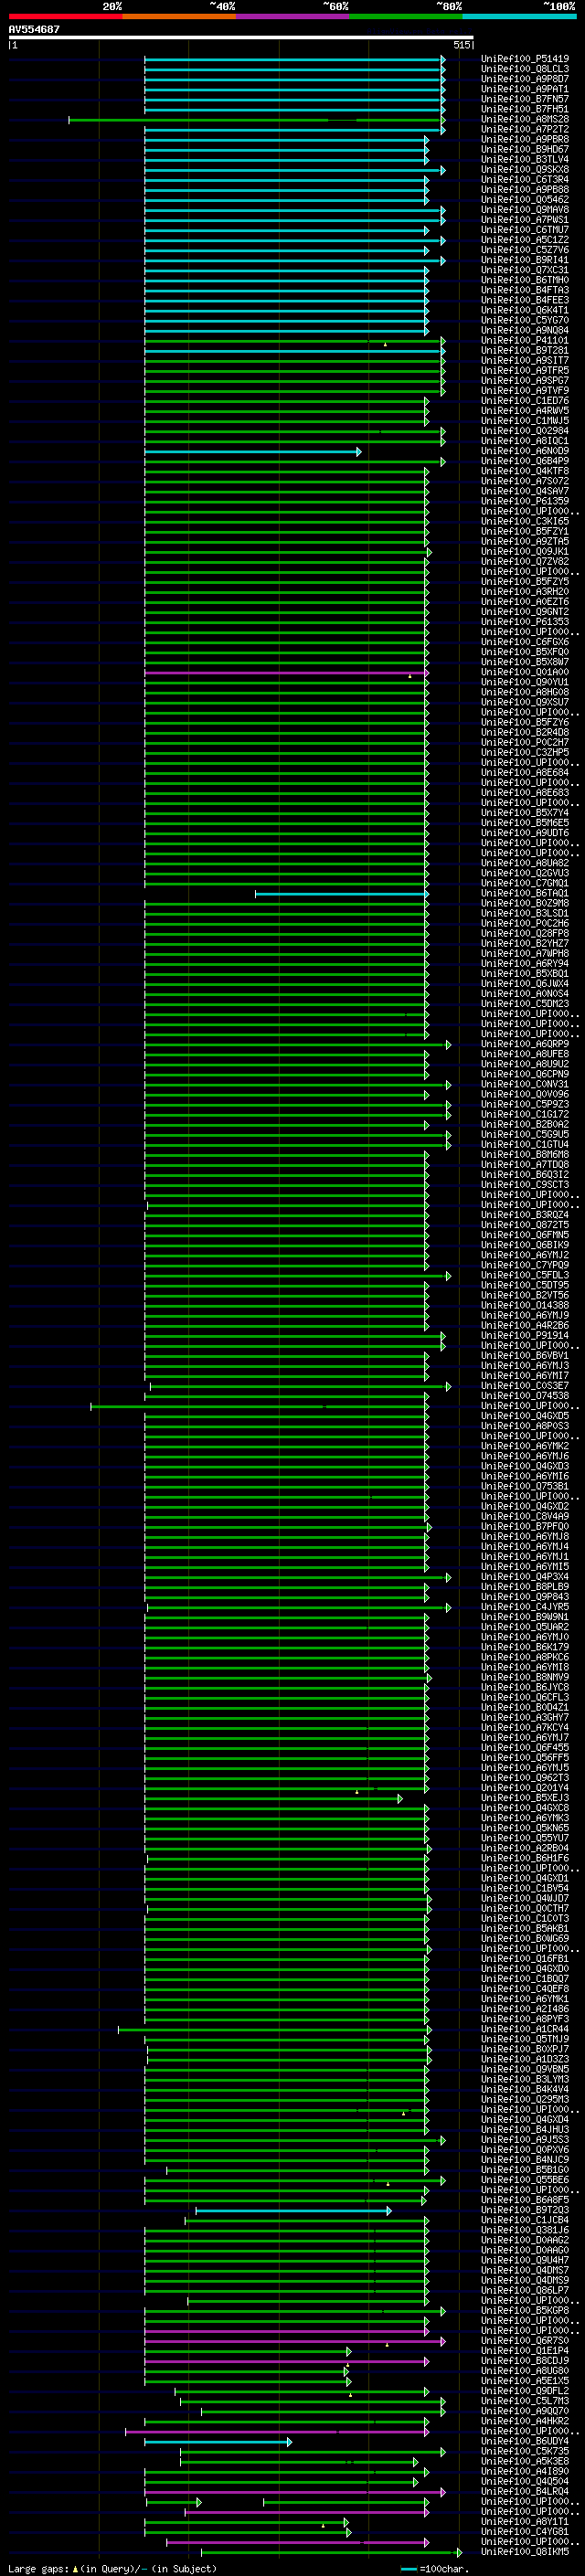Click the white query sequence bar

point(241,37)
